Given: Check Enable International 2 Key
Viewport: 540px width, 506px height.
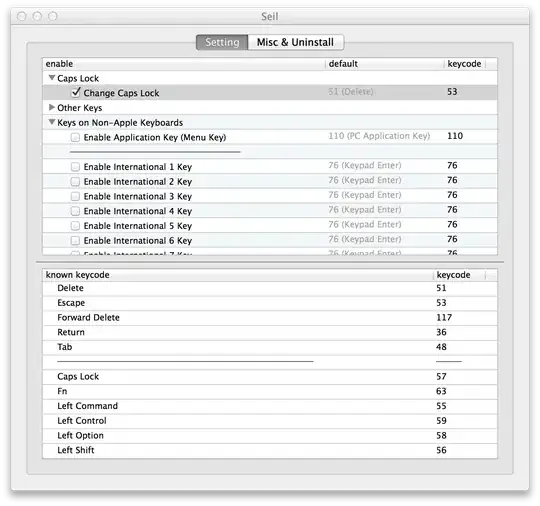Looking at the screenshot, I should coord(75,182).
